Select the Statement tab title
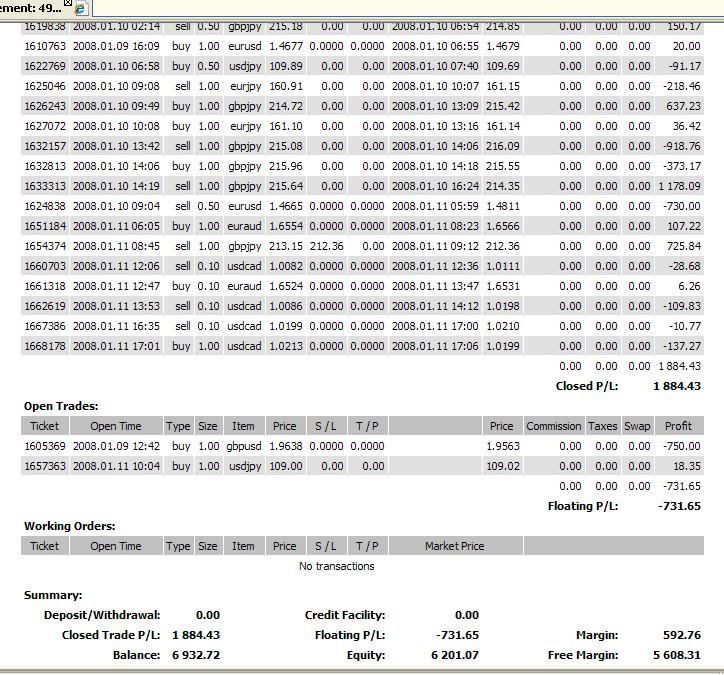The image size is (724, 675). pos(30,7)
